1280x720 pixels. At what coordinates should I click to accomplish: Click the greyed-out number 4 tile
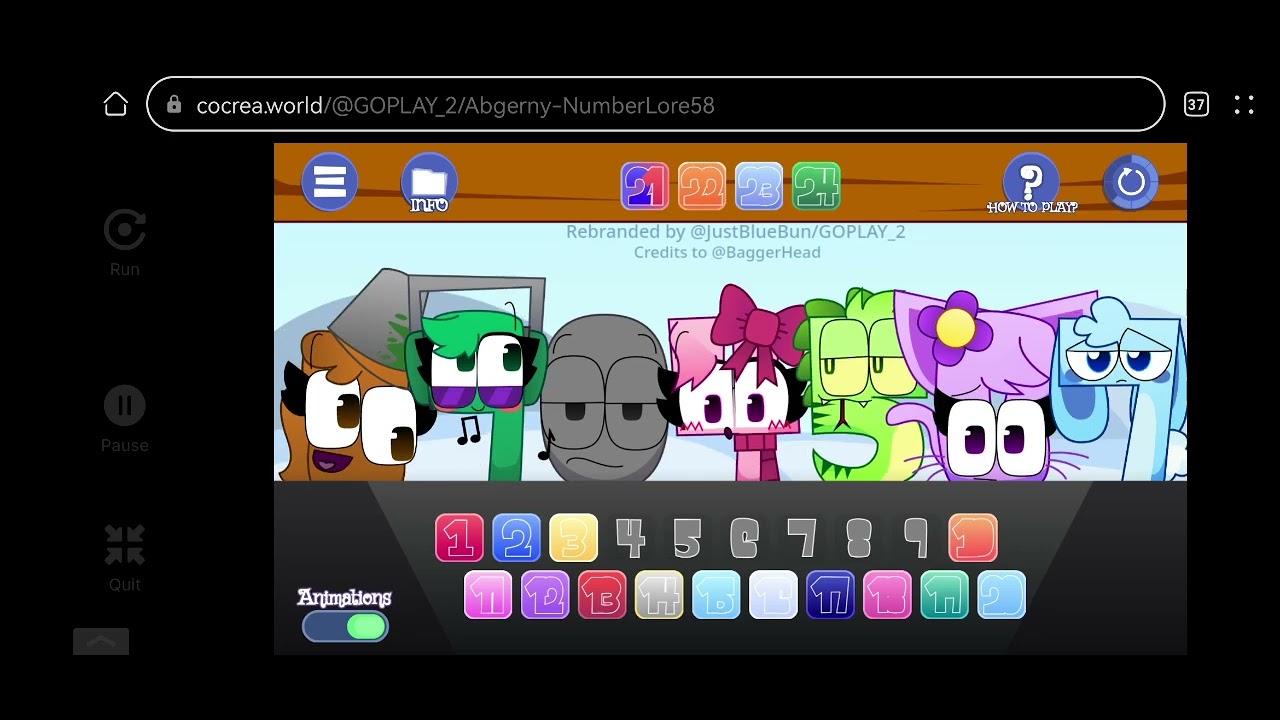point(630,538)
